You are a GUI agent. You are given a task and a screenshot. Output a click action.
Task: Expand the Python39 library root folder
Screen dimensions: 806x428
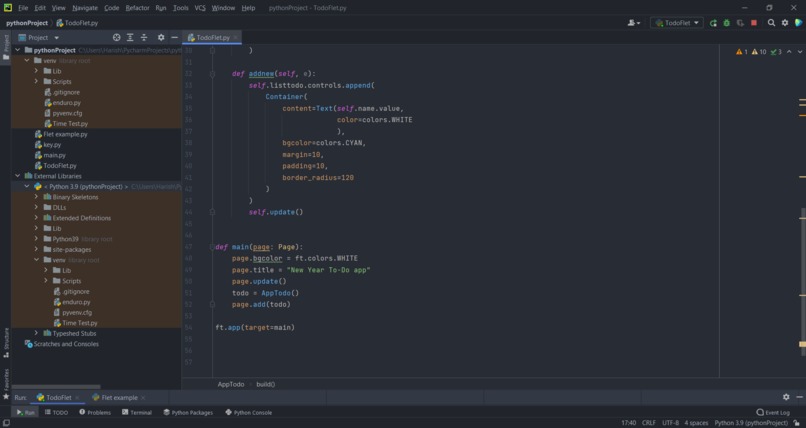click(x=36, y=239)
